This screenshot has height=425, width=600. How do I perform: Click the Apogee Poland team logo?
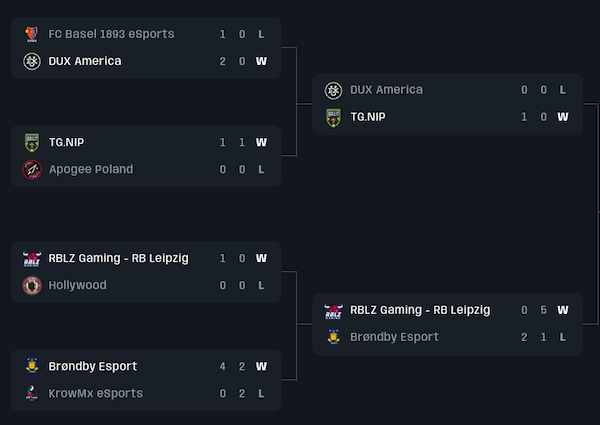pyautogui.click(x=31, y=169)
